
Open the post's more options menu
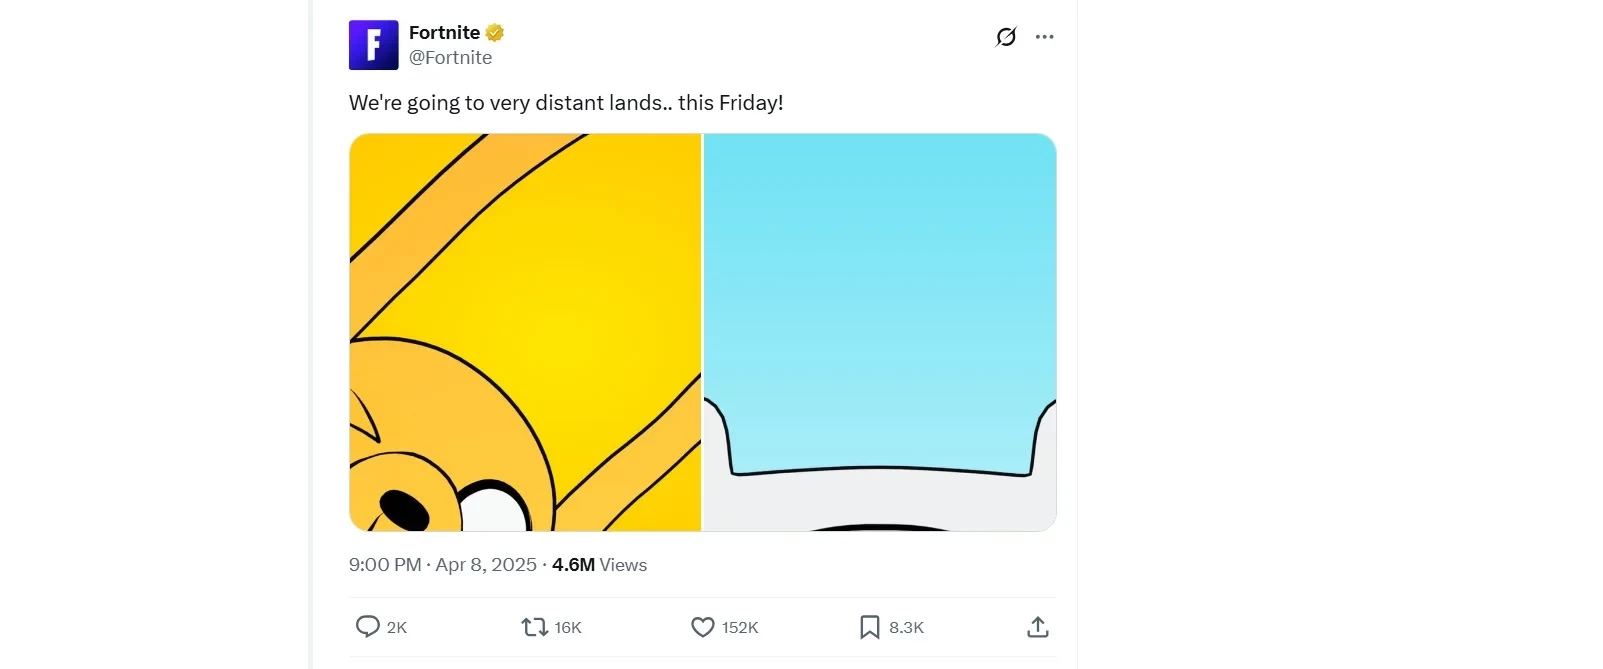coord(1045,37)
